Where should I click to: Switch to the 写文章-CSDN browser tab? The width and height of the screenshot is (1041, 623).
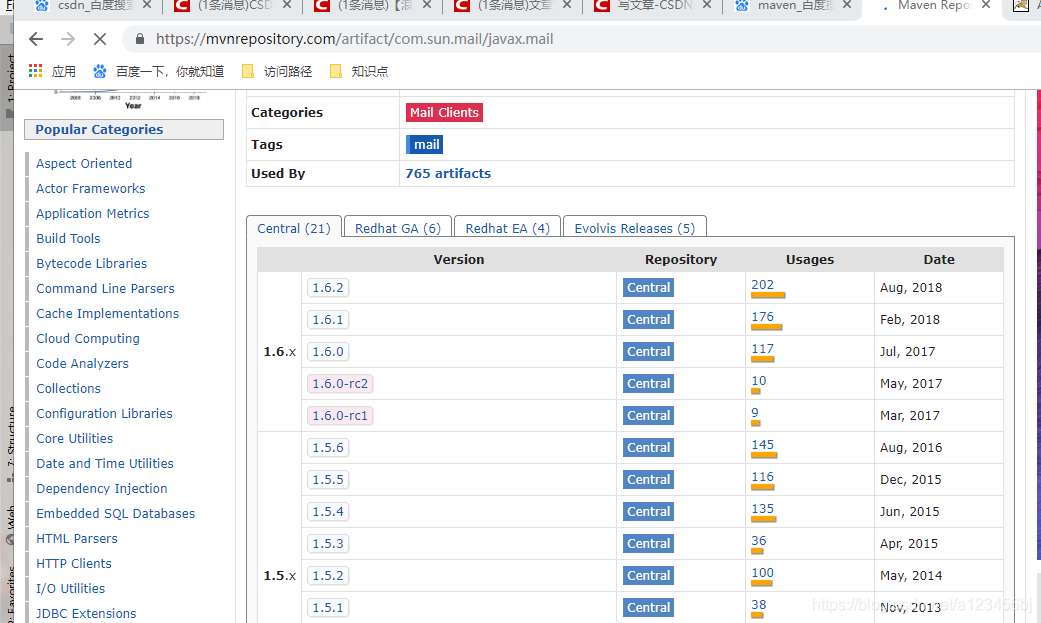[644, 6]
